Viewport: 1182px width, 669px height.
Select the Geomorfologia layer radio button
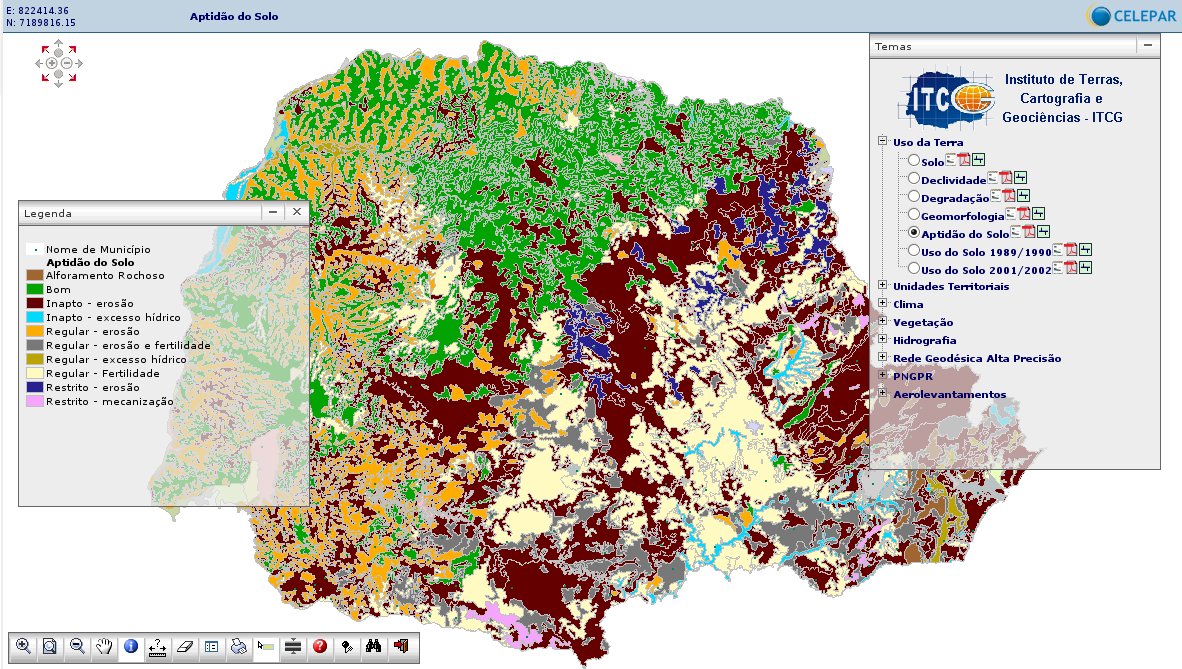pyautogui.click(x=913, y=215)
